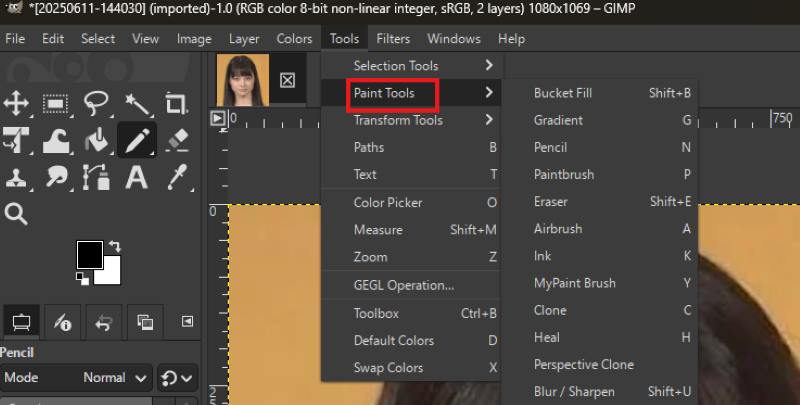Screen dimensions: 800x405
Task: Open the Colors menu
Action: [x=294, y=39]
